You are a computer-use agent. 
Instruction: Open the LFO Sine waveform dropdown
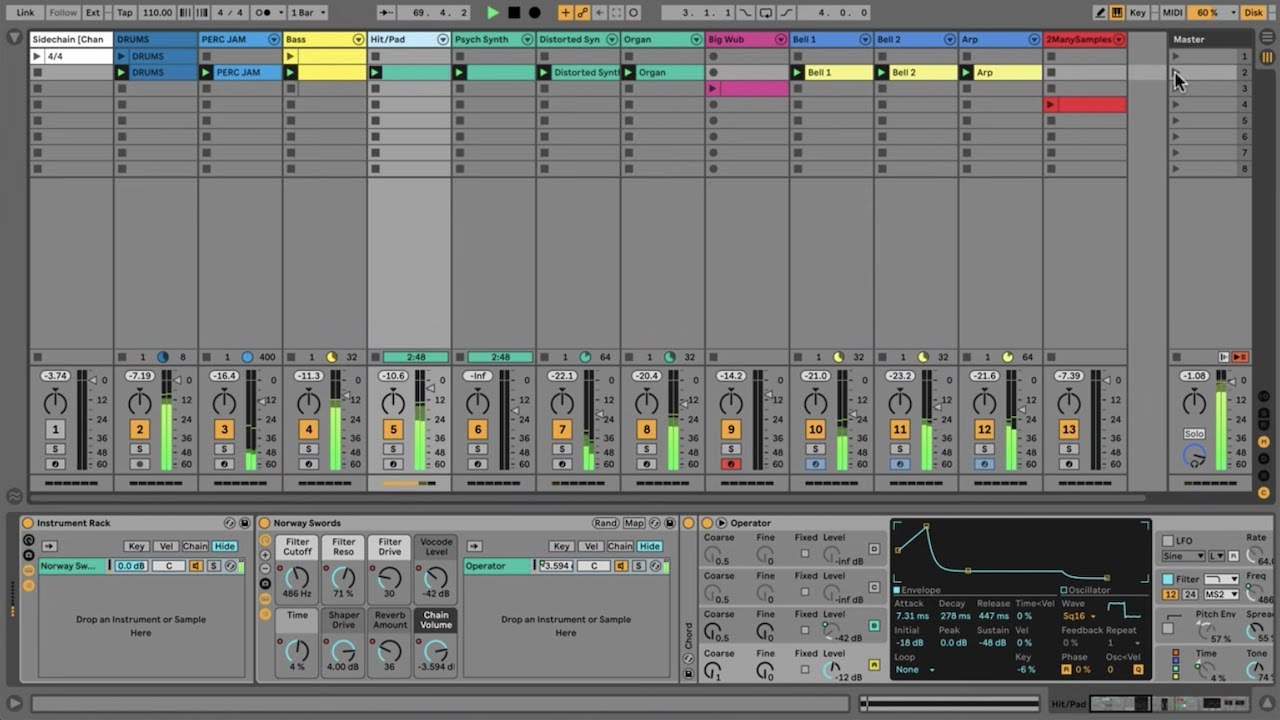pyautogui.click(x=1184, y=556)
